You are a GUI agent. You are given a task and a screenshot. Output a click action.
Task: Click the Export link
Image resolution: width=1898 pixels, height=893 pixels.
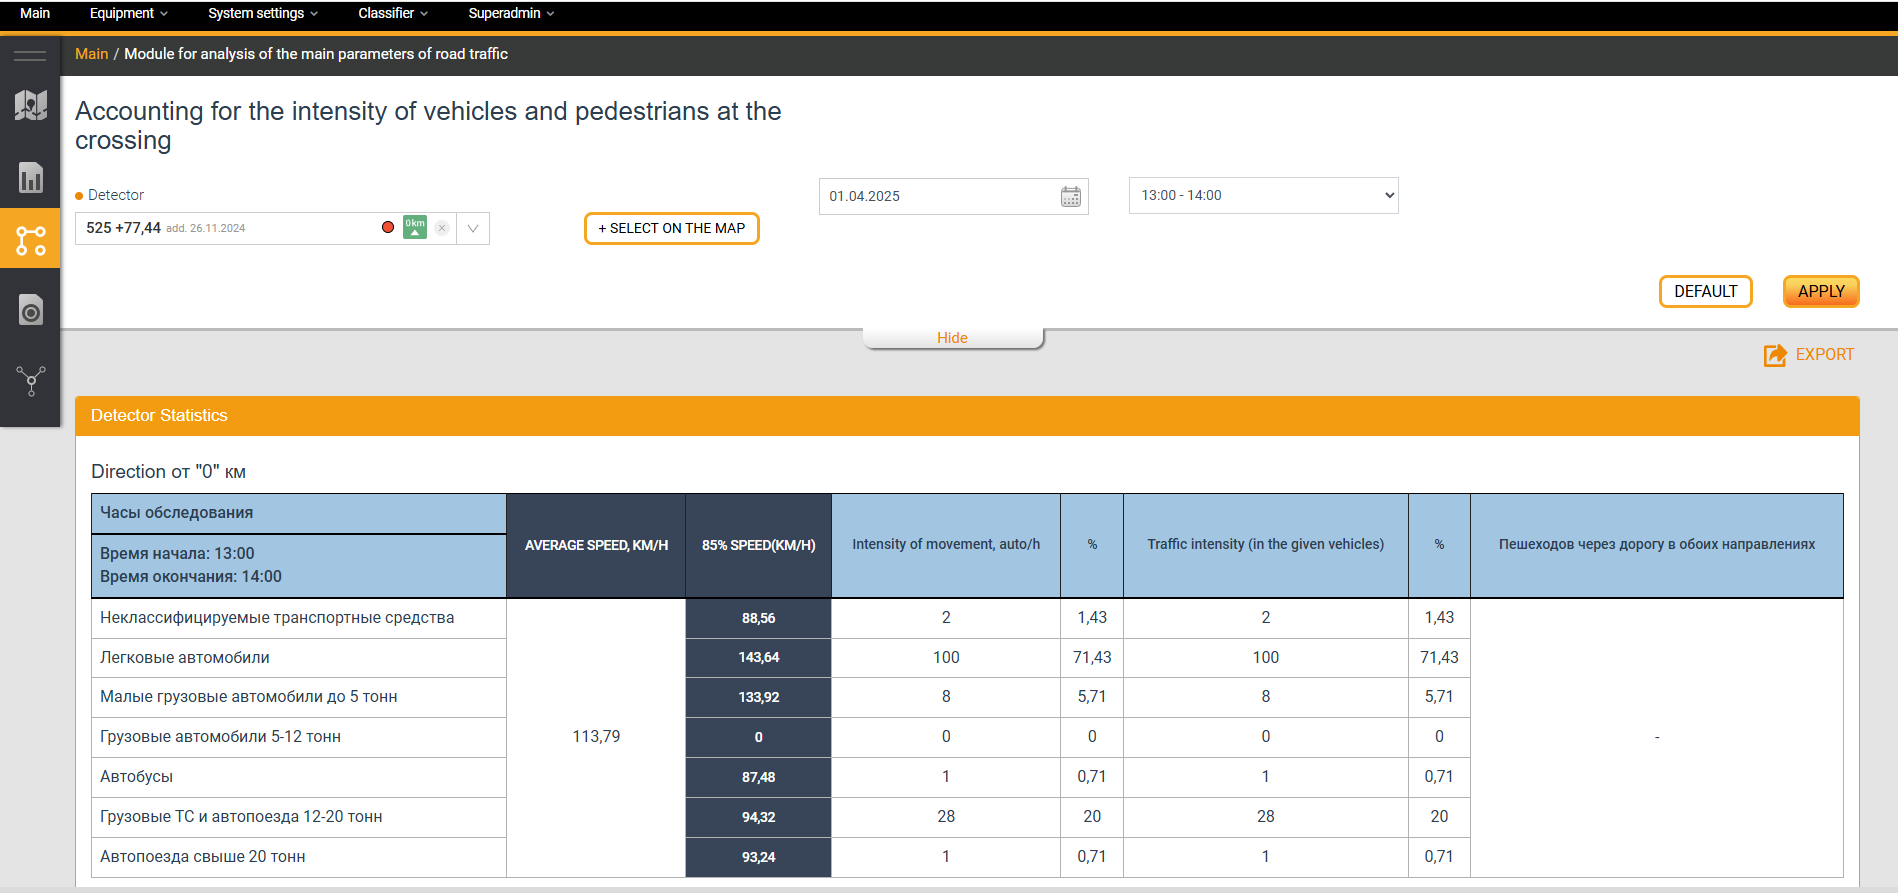[x=1825, y=355]
